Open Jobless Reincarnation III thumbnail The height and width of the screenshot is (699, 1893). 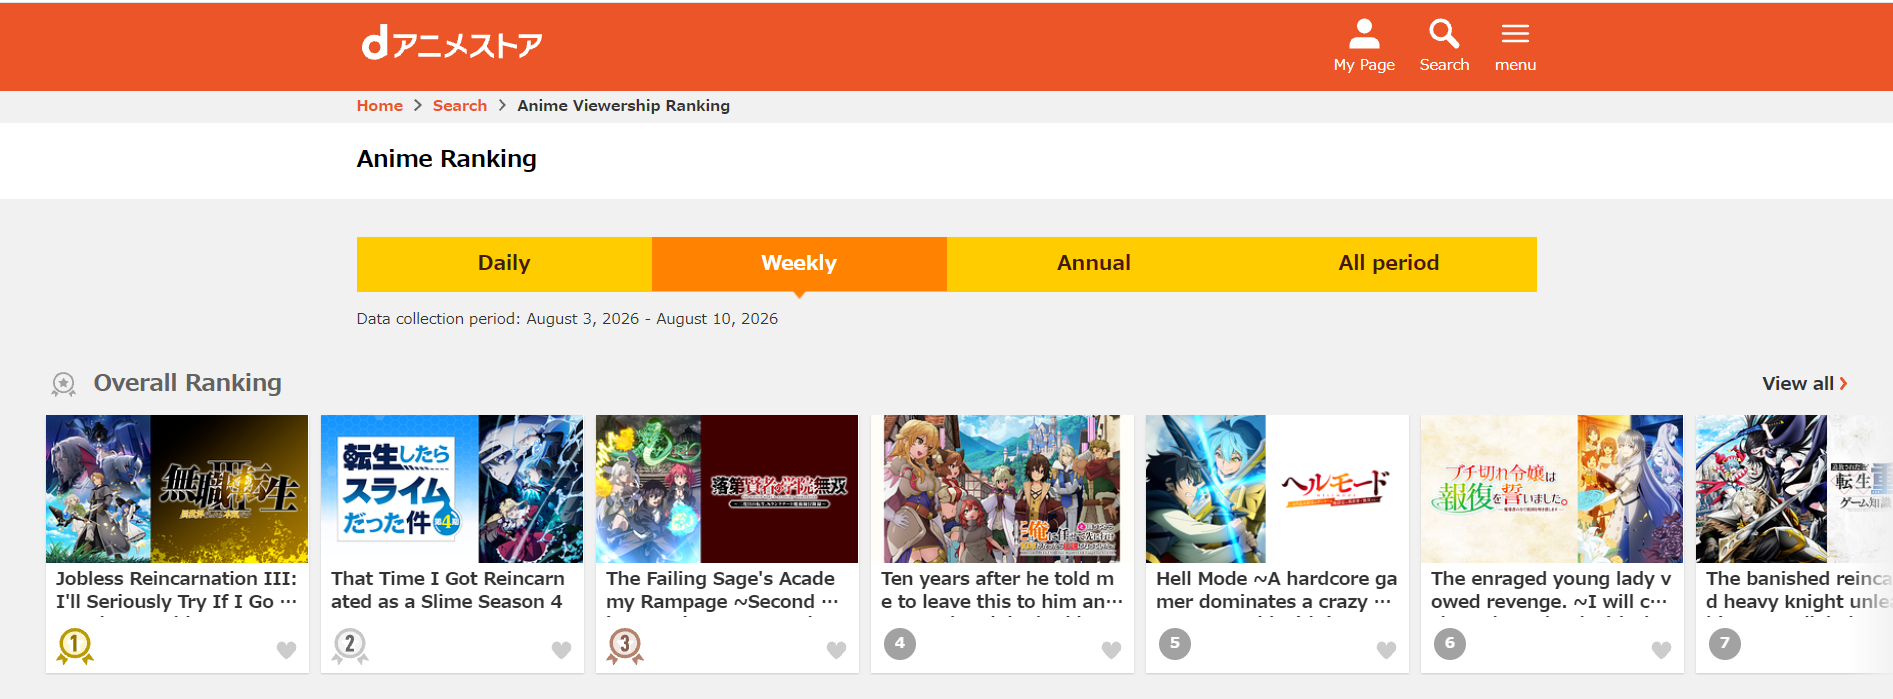click(x=177, y=489)
